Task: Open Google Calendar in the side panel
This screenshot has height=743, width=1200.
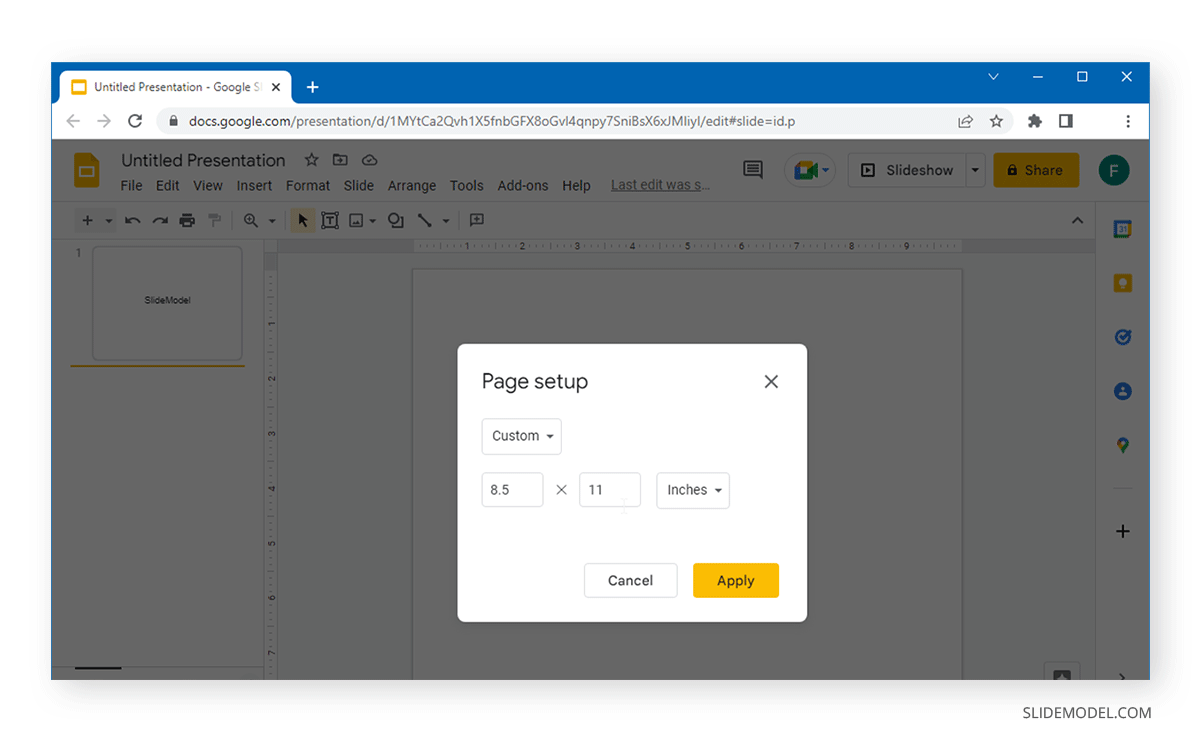Action: click(x=1122, y=228)
